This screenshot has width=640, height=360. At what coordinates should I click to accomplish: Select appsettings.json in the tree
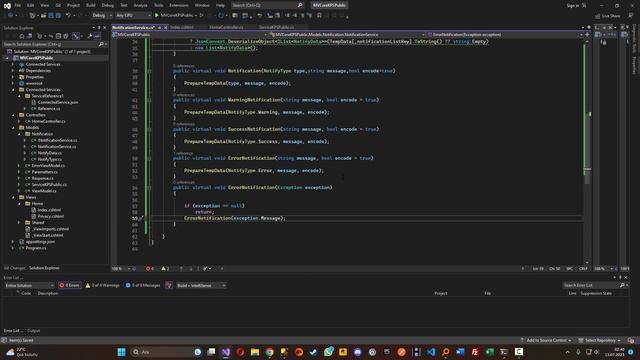click(40, 242)
